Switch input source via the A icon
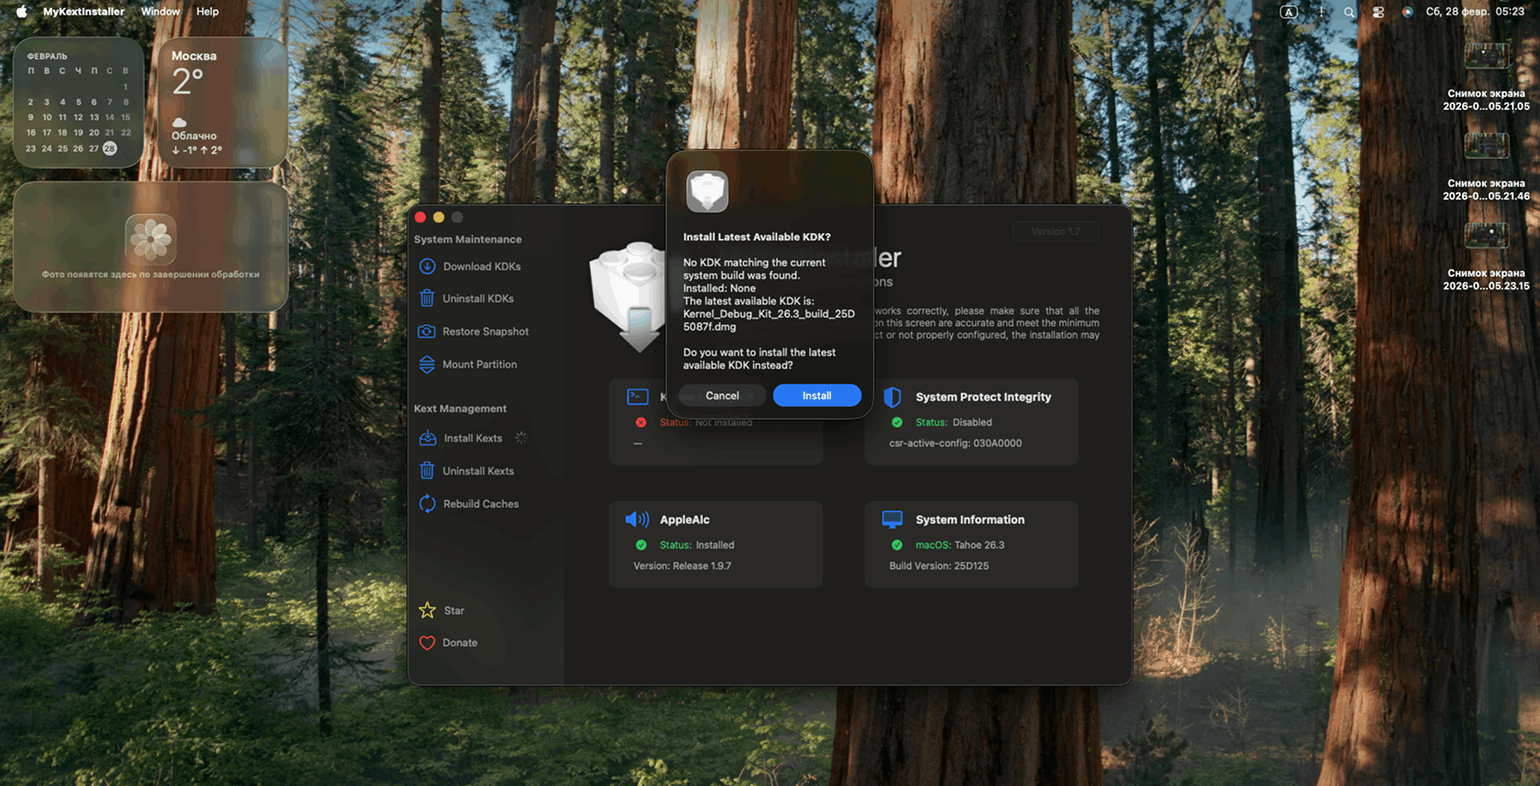 coord(1289,12)
